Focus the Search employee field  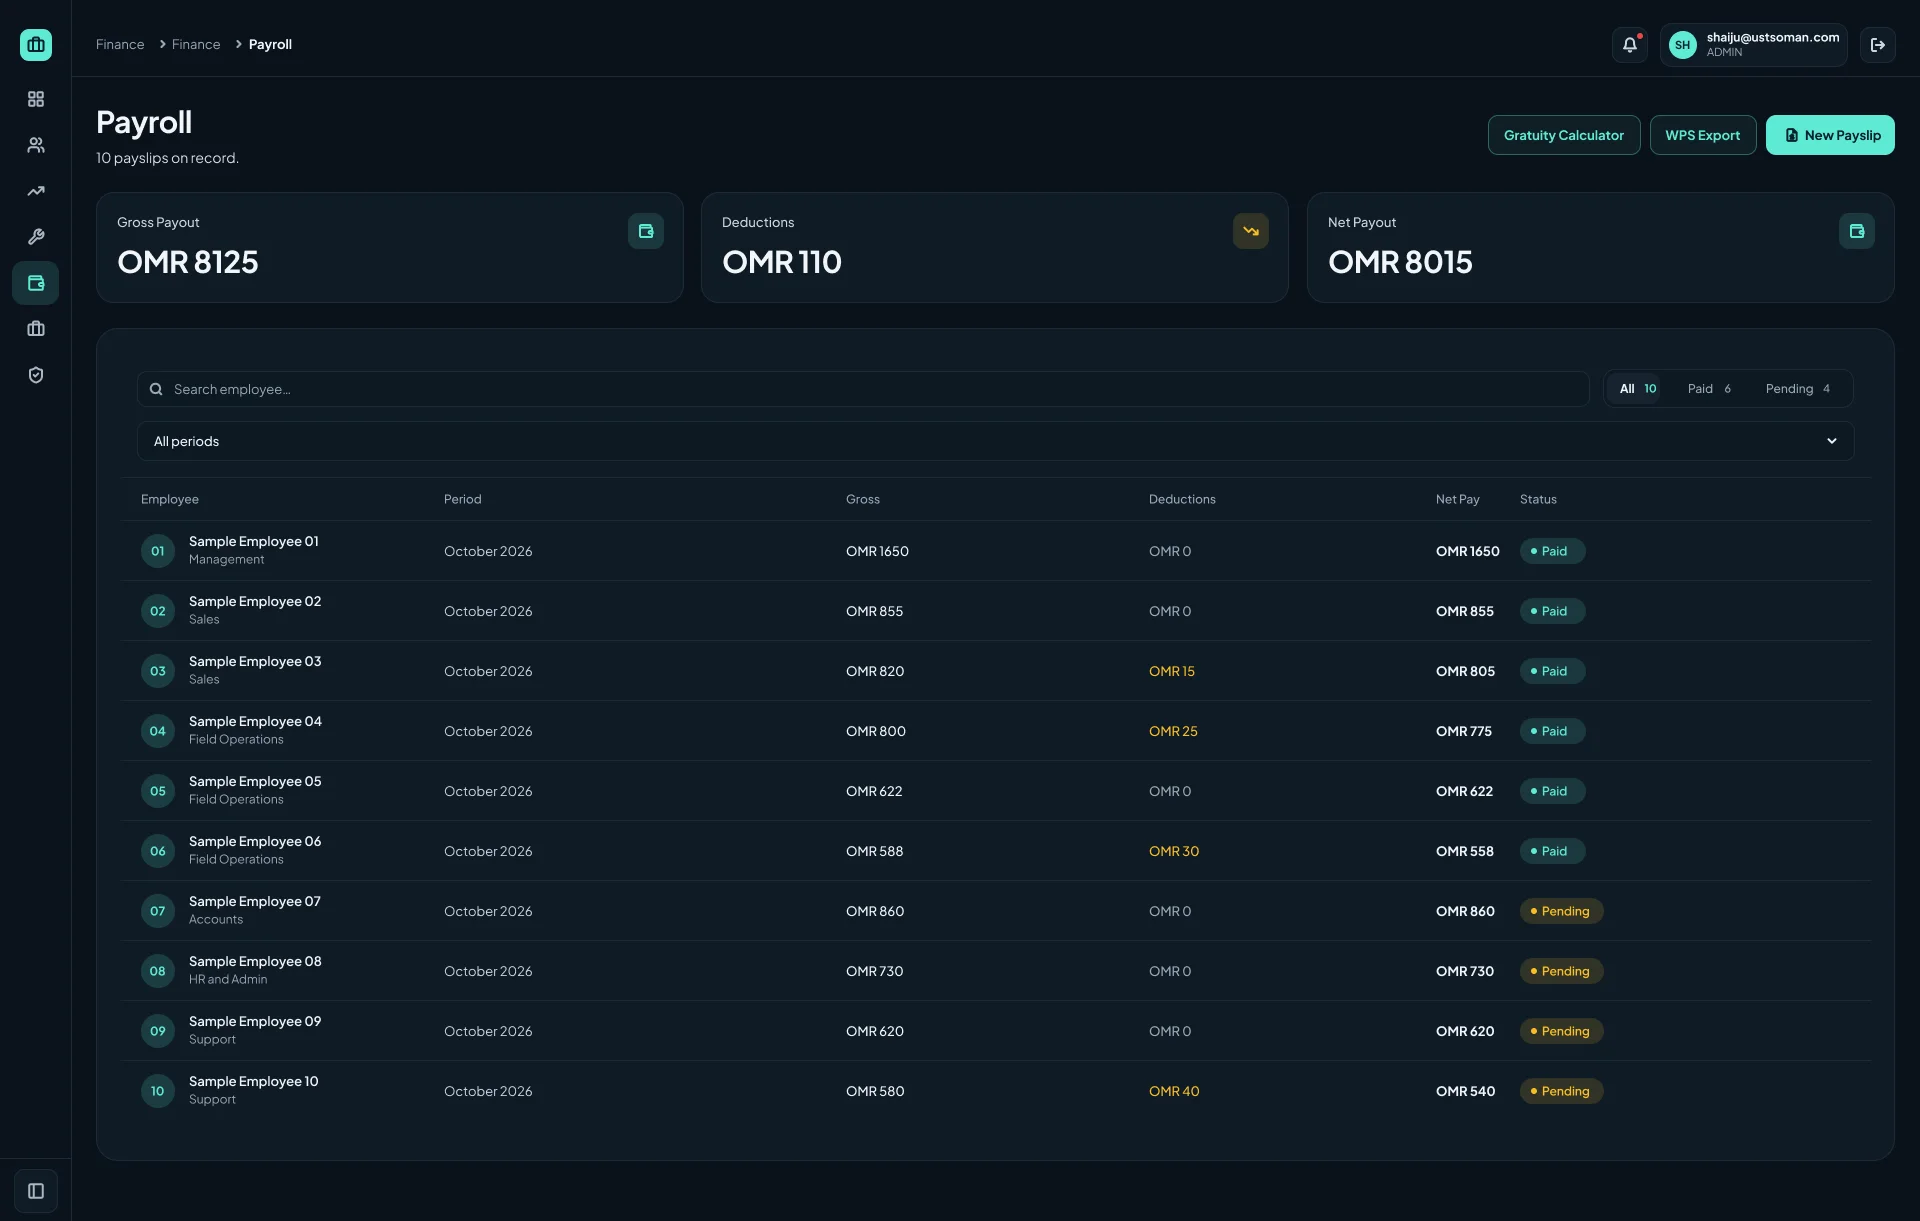pos(863,389)
